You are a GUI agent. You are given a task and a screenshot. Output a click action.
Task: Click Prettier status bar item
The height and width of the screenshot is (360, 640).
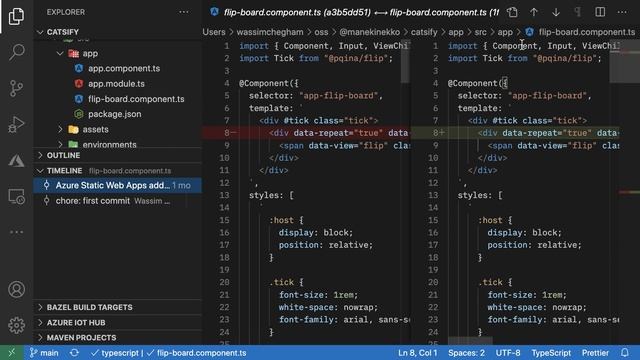[x=596, y=353]
